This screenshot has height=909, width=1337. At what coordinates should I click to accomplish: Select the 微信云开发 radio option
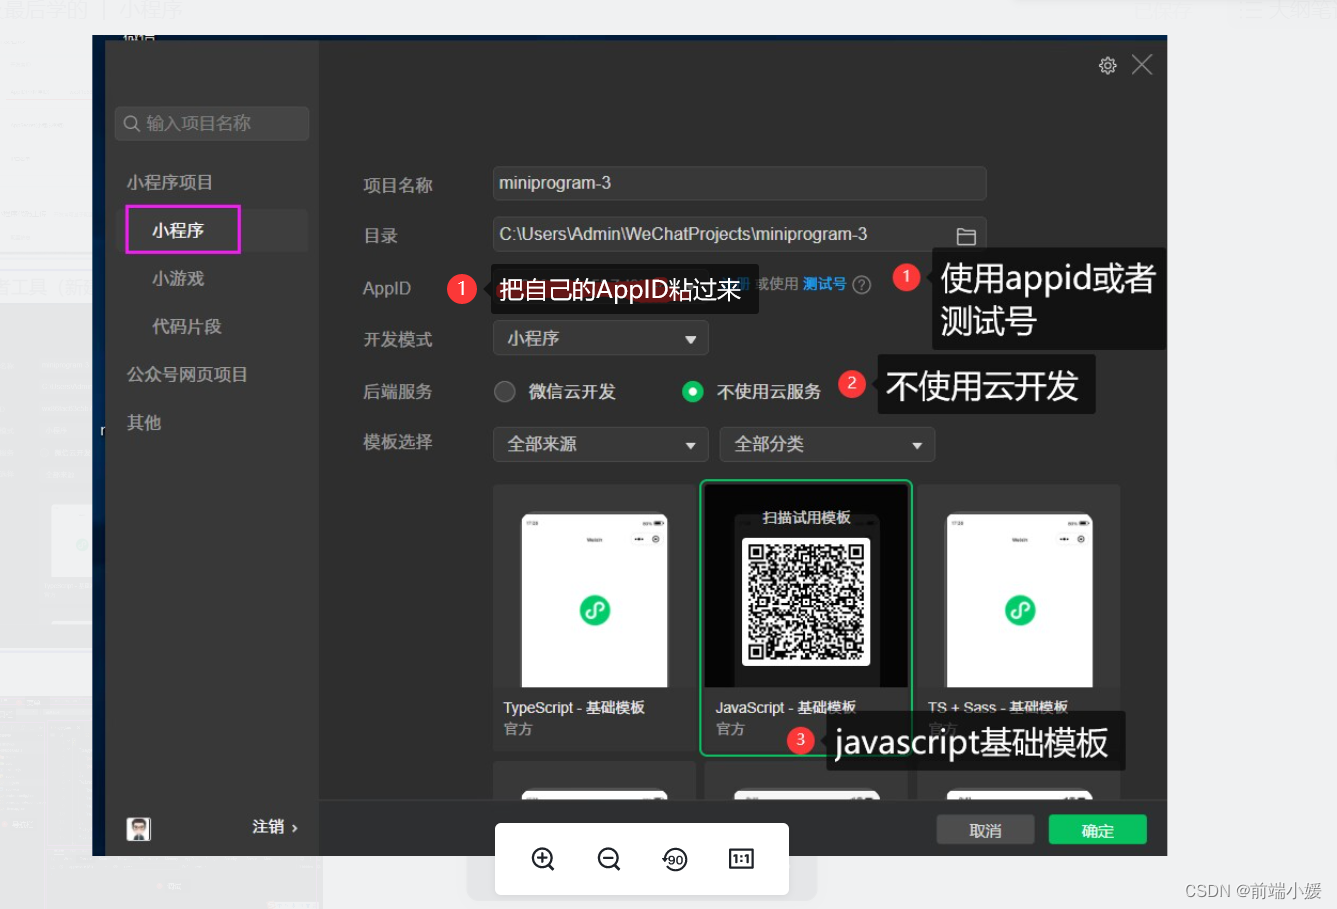(x=505, y=391)
